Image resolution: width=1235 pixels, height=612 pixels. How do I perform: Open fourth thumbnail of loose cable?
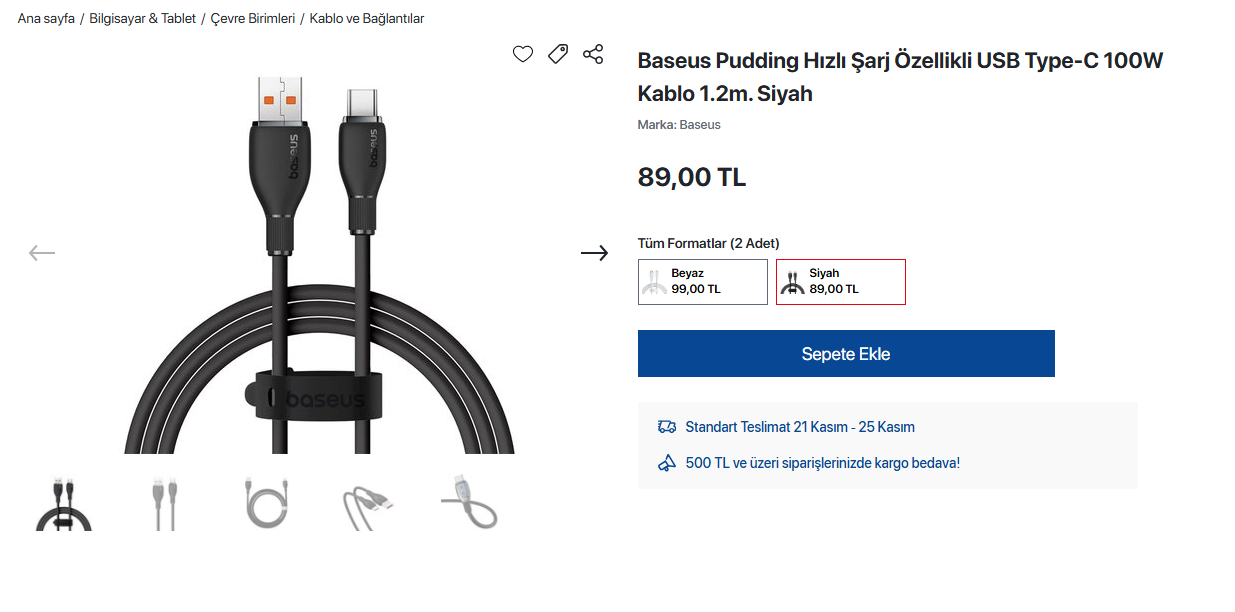click(x=367, y=503)
